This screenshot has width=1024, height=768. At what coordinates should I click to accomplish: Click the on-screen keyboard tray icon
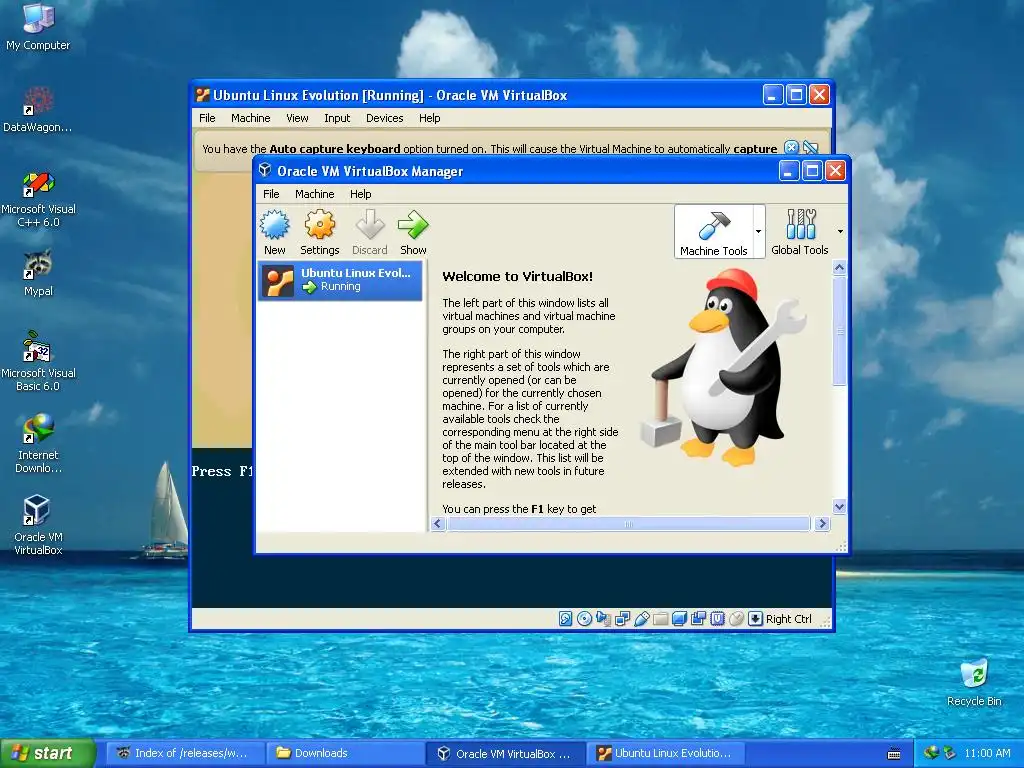pos(894,754)
